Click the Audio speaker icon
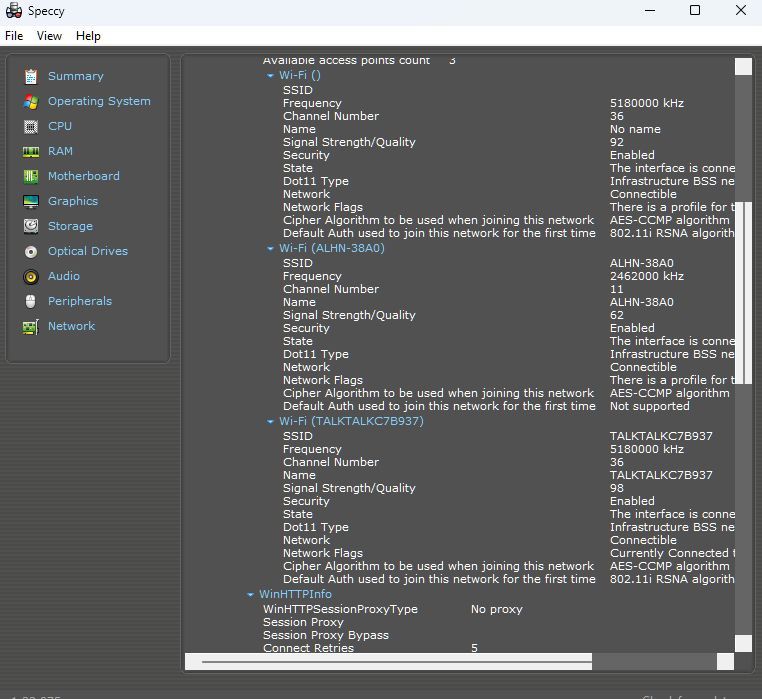Screen dimensions: 762x699 coord(31,277)
